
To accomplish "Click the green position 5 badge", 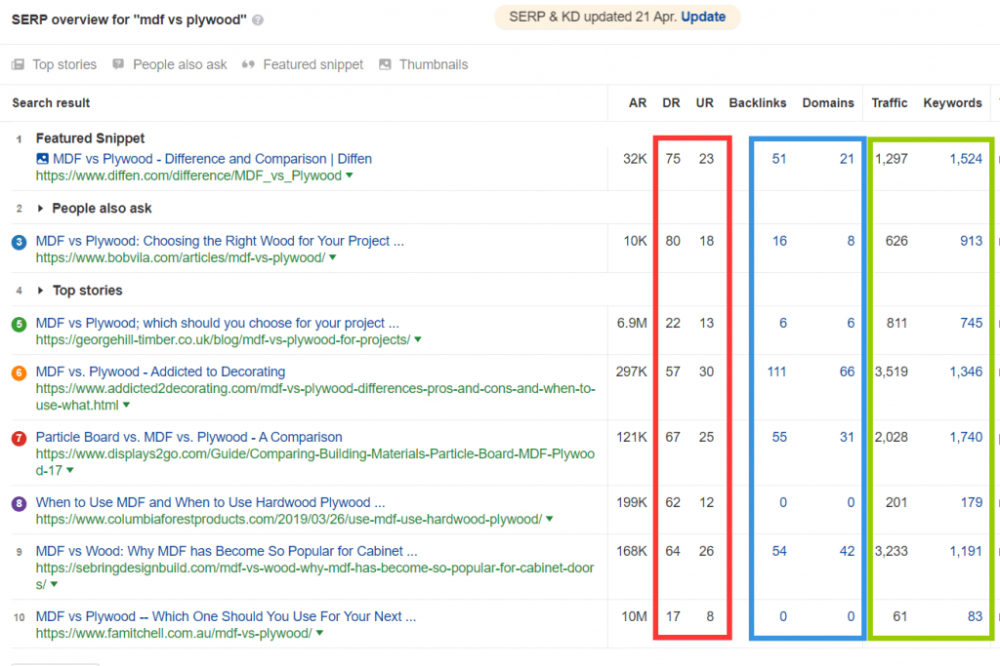I will (19, 324).
